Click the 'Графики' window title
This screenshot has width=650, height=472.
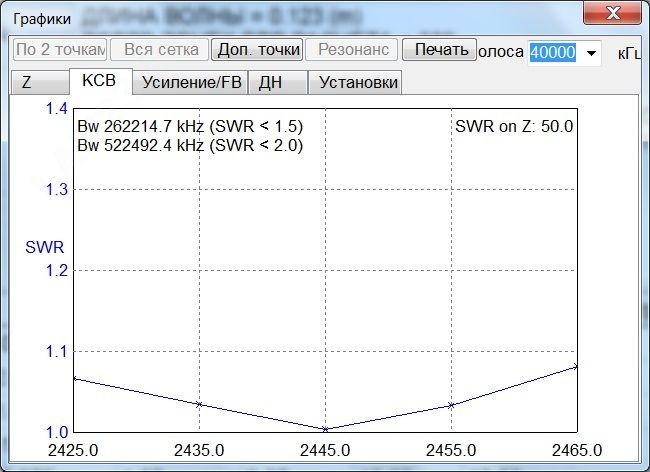42,19
